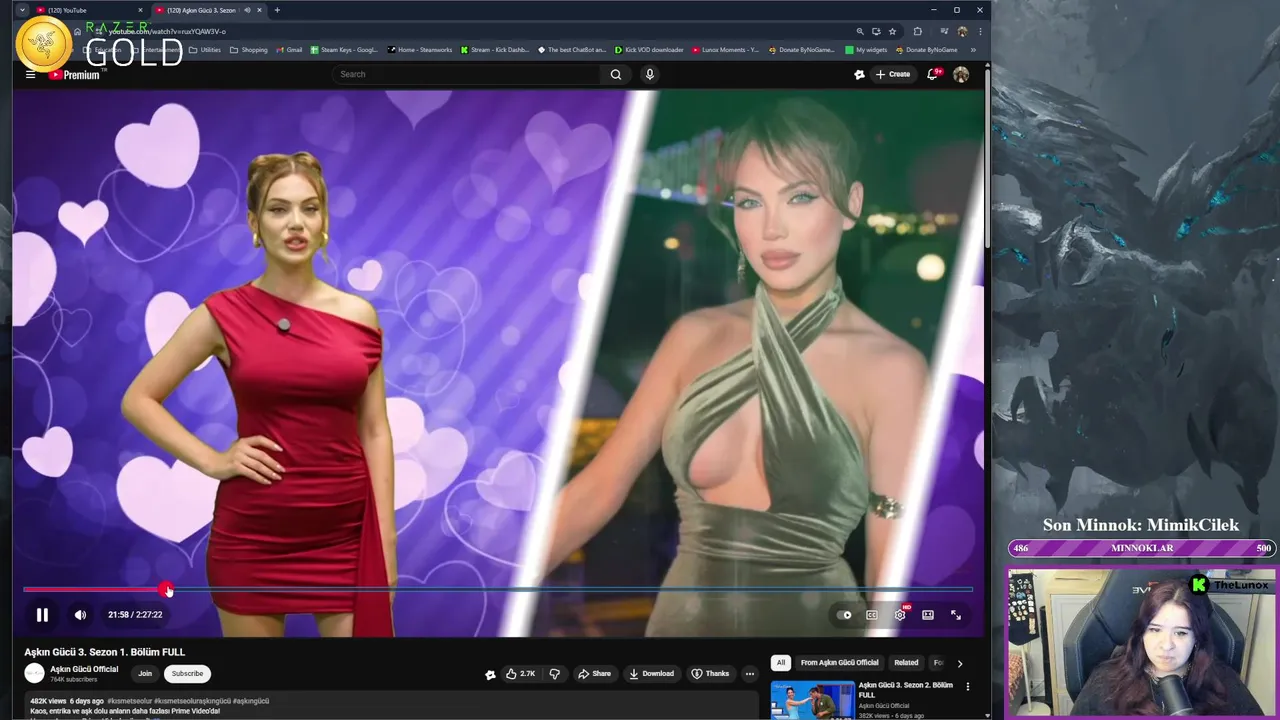
Task: Open the YouTube guide hamburger menu
Action: [30, 74]
